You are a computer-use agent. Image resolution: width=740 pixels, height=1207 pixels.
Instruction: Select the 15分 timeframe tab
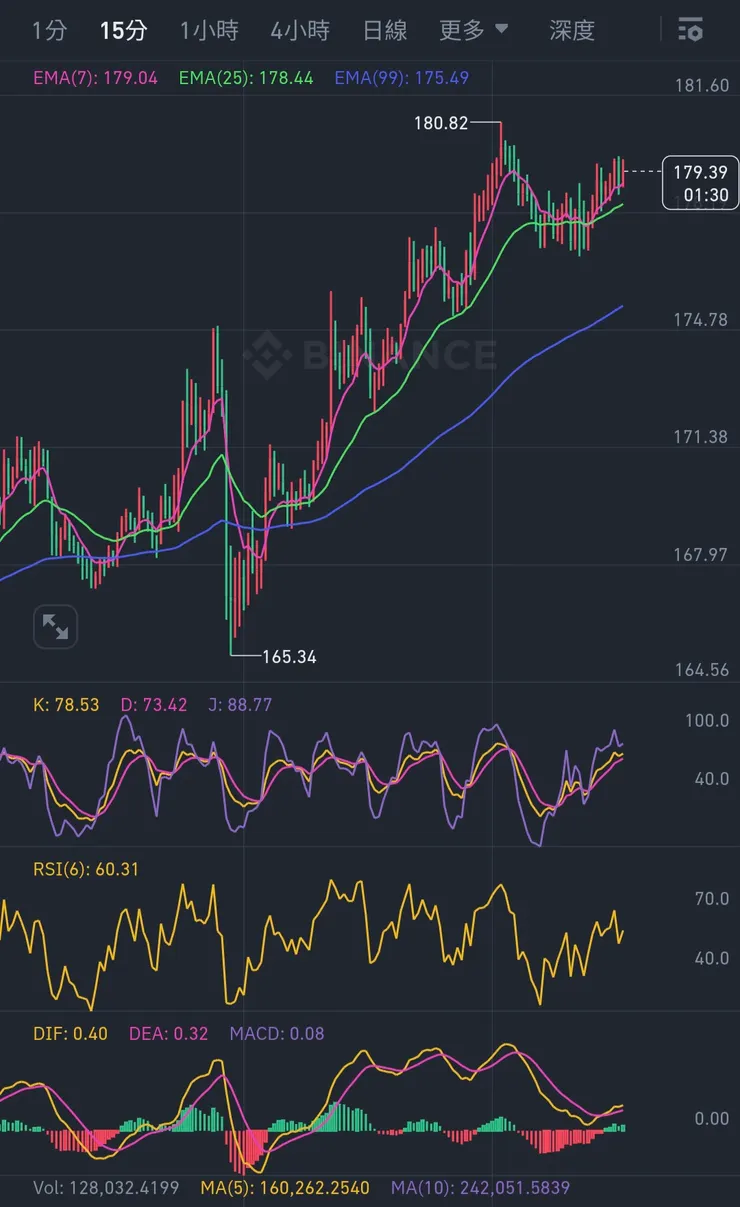(123, 31)
